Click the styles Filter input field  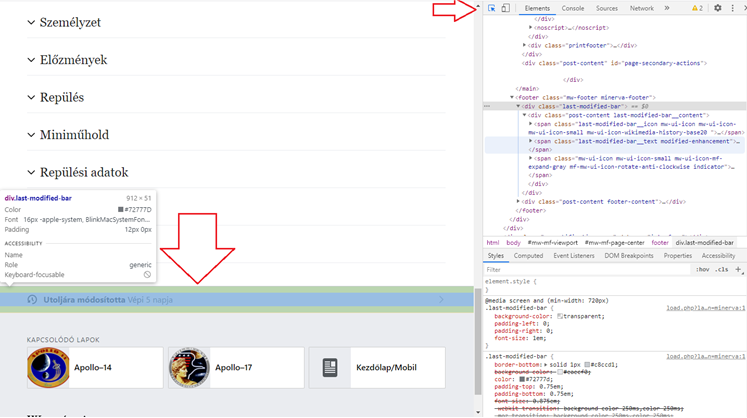(x=580, y=269)
